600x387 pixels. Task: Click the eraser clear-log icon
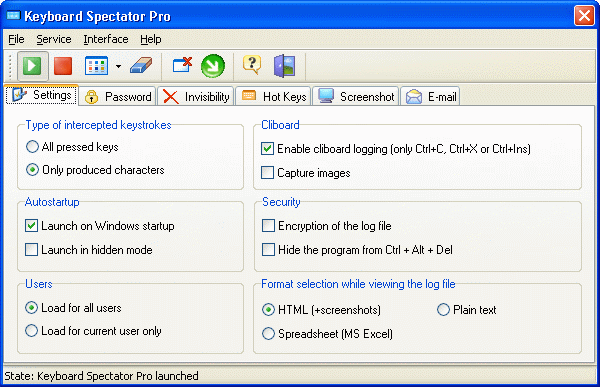point(141,65)
